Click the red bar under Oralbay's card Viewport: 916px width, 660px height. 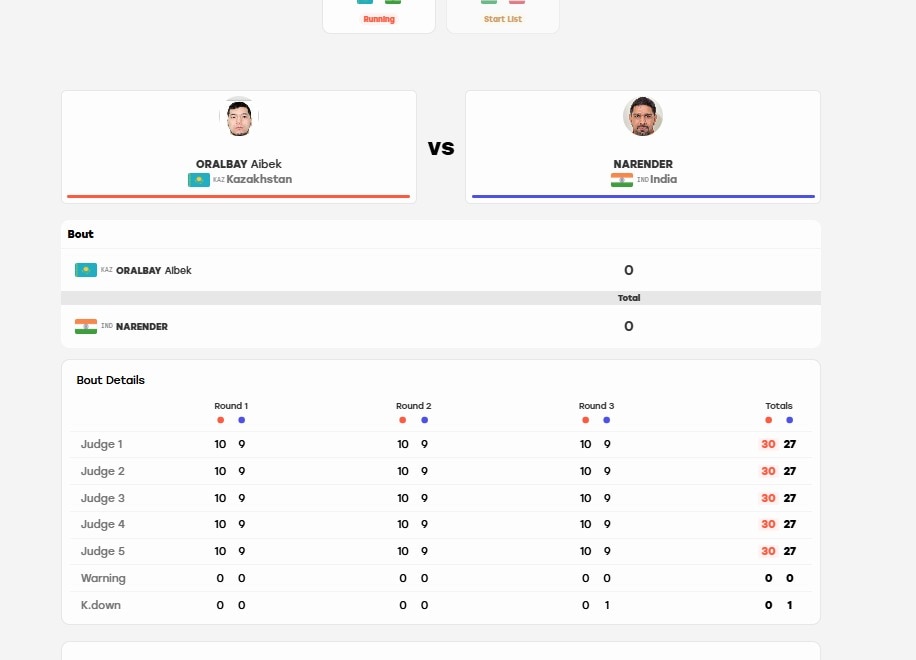tap(238, 196)
